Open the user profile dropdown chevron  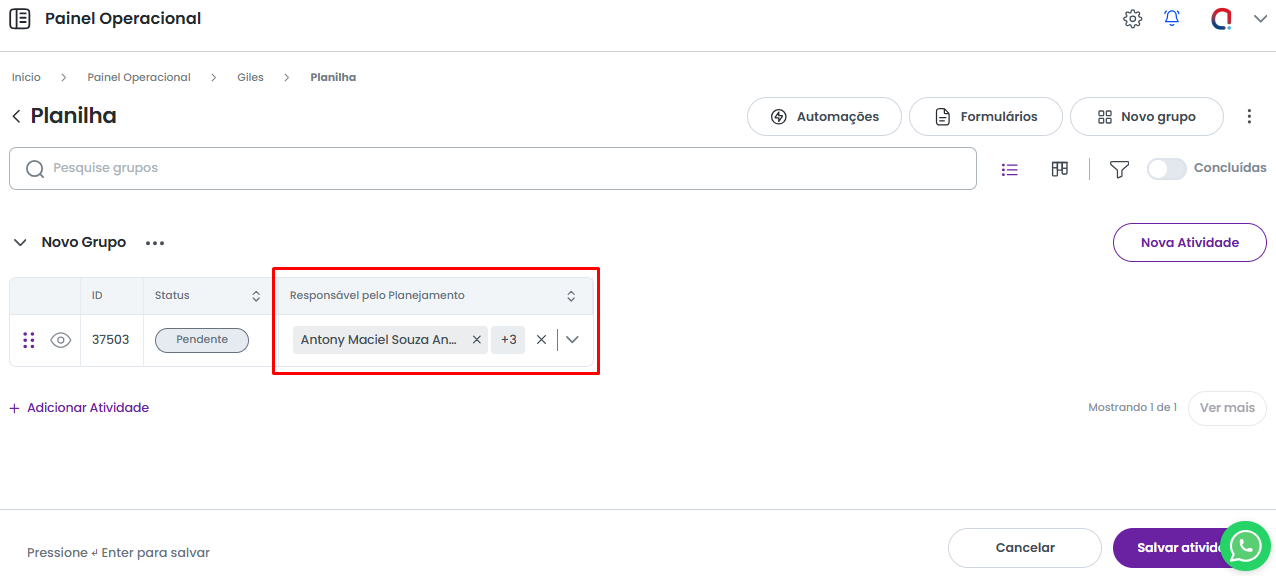click(x=1260, y=19)
